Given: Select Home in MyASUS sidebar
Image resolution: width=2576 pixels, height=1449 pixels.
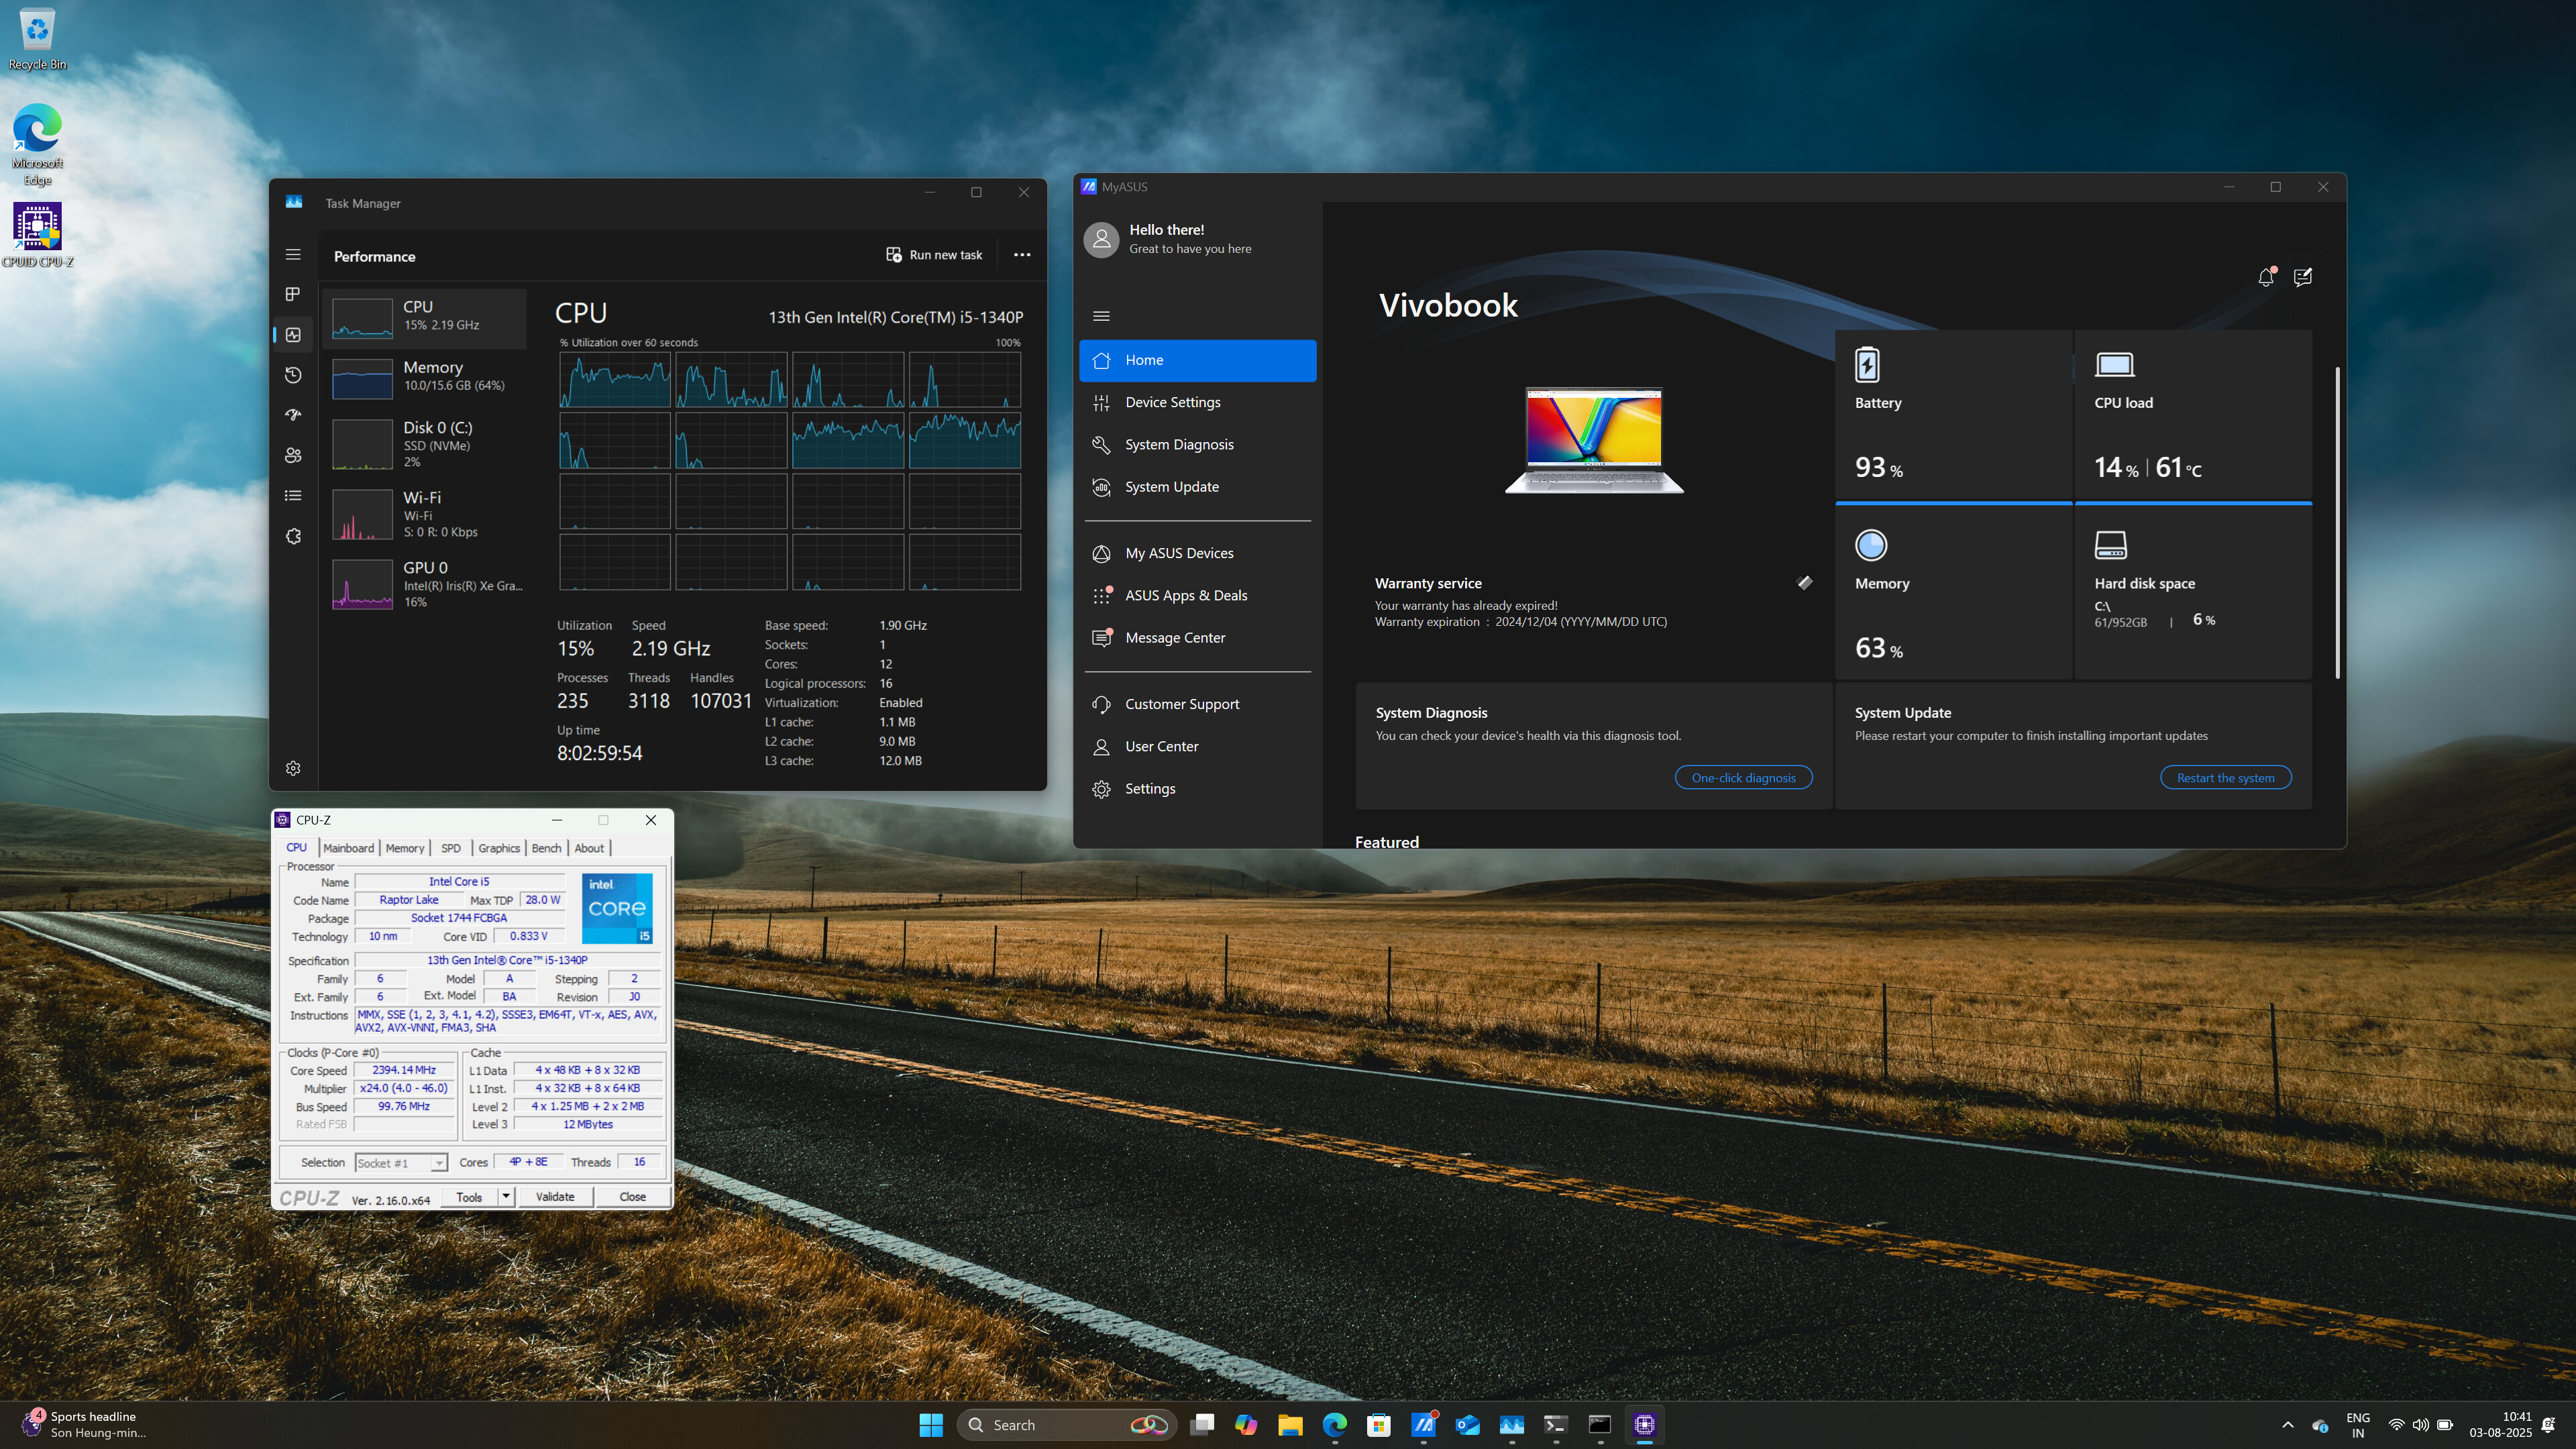Looking at the screenshot, I should point(1197,360).
